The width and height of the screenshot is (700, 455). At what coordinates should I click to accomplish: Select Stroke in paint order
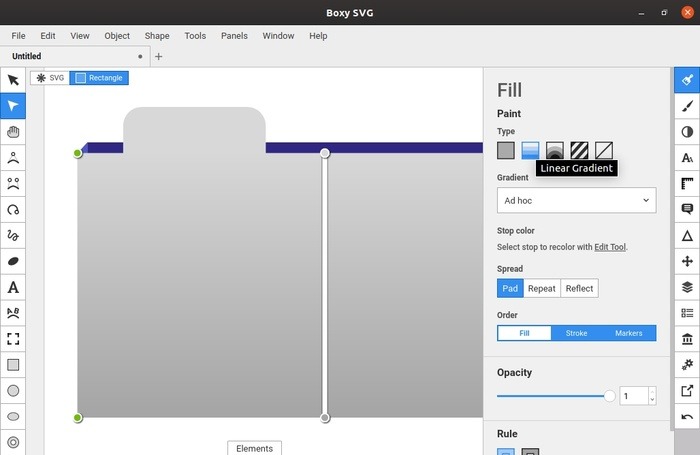tap(576, 333)
